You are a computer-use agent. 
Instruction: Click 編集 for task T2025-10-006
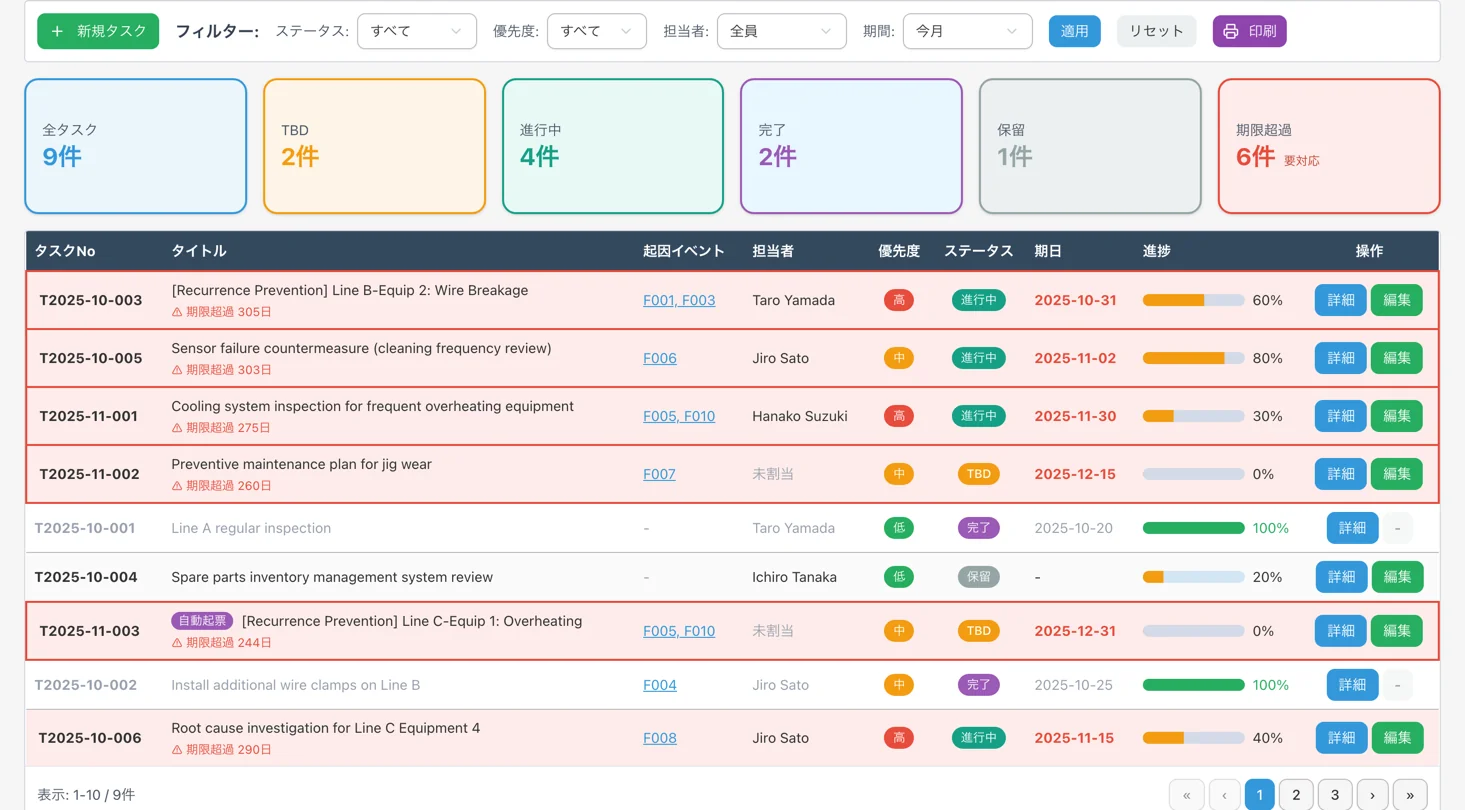click(x=1397, y=738)
